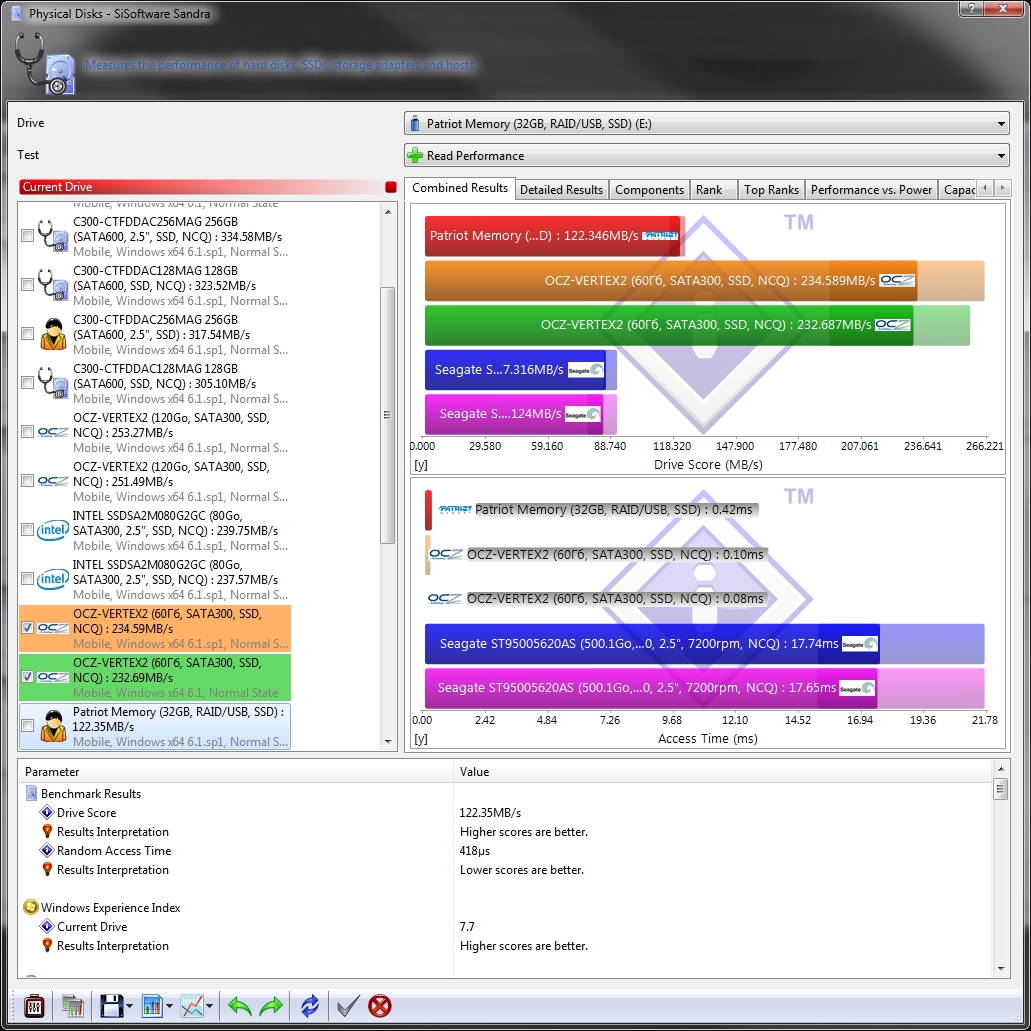The height and width of the screenshot is (1031, 1031).
Task: Check the C300-CTFDDAC128MAG 323.52MB/s checkbox
Action: tap(27, 285)
